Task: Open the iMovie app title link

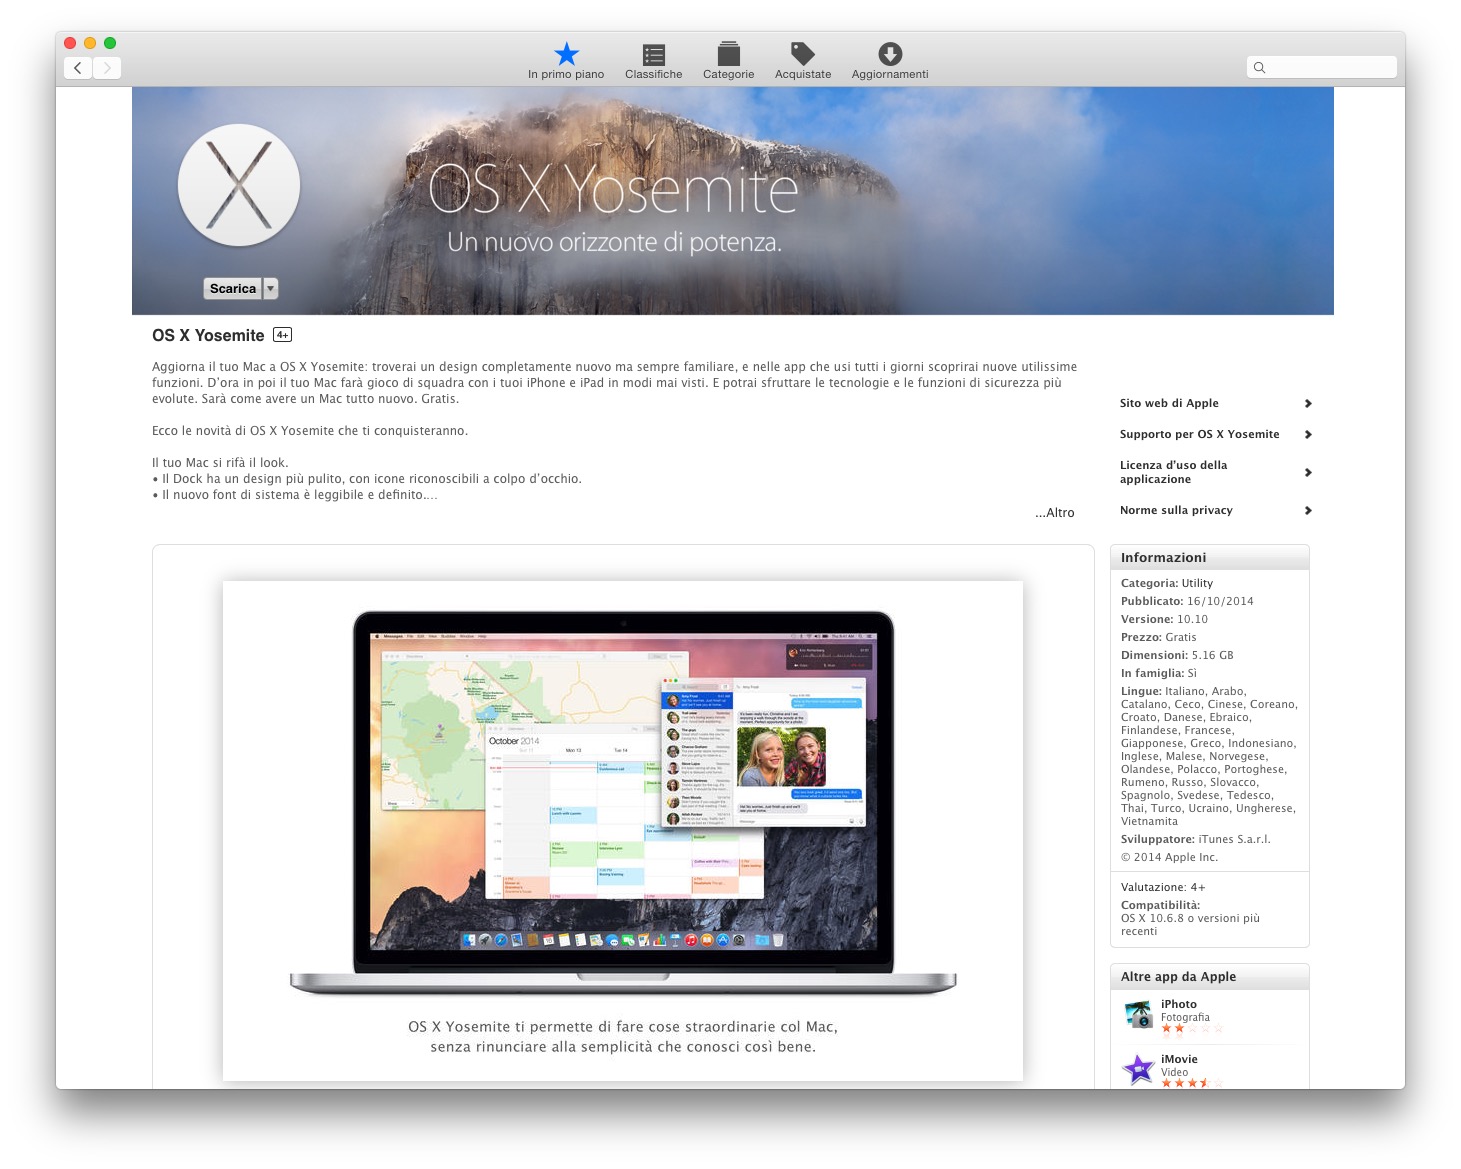Action: coord(1179,1059)
